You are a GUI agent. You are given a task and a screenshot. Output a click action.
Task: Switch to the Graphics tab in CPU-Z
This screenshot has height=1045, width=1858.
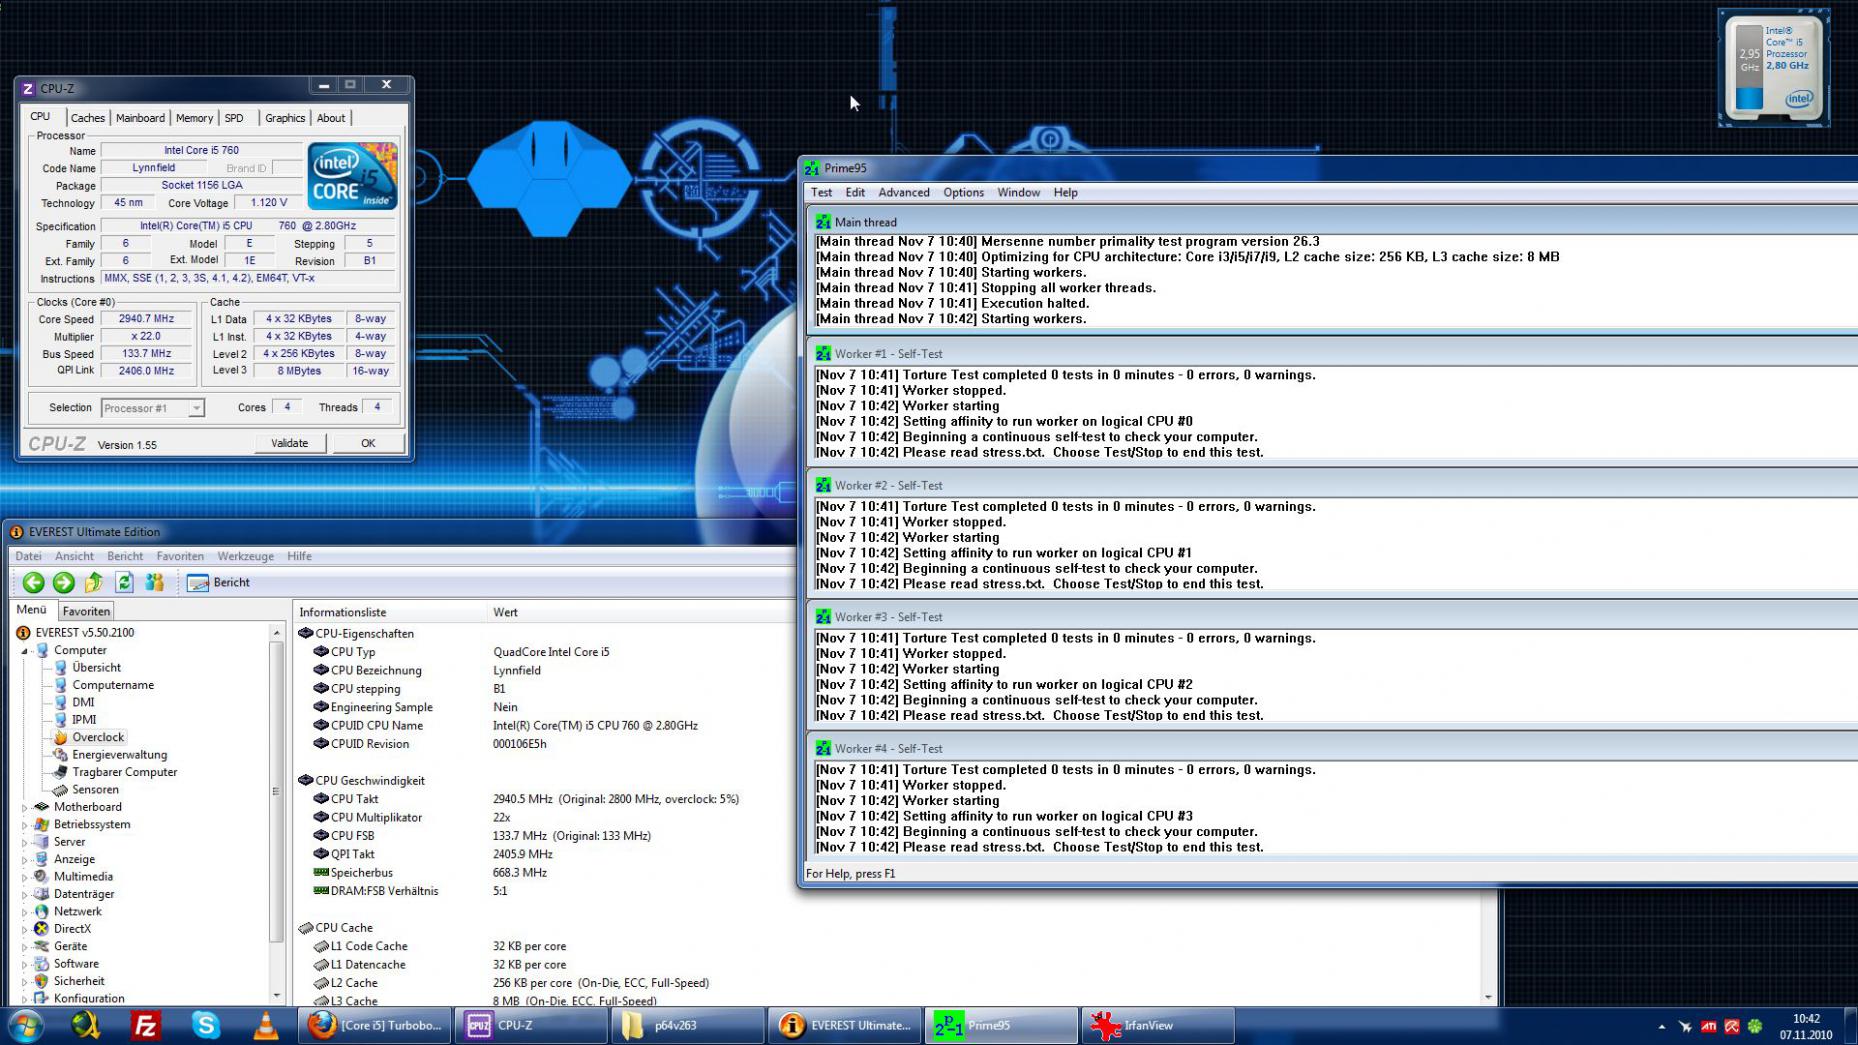pyautogui.click(x=285, y=118)
